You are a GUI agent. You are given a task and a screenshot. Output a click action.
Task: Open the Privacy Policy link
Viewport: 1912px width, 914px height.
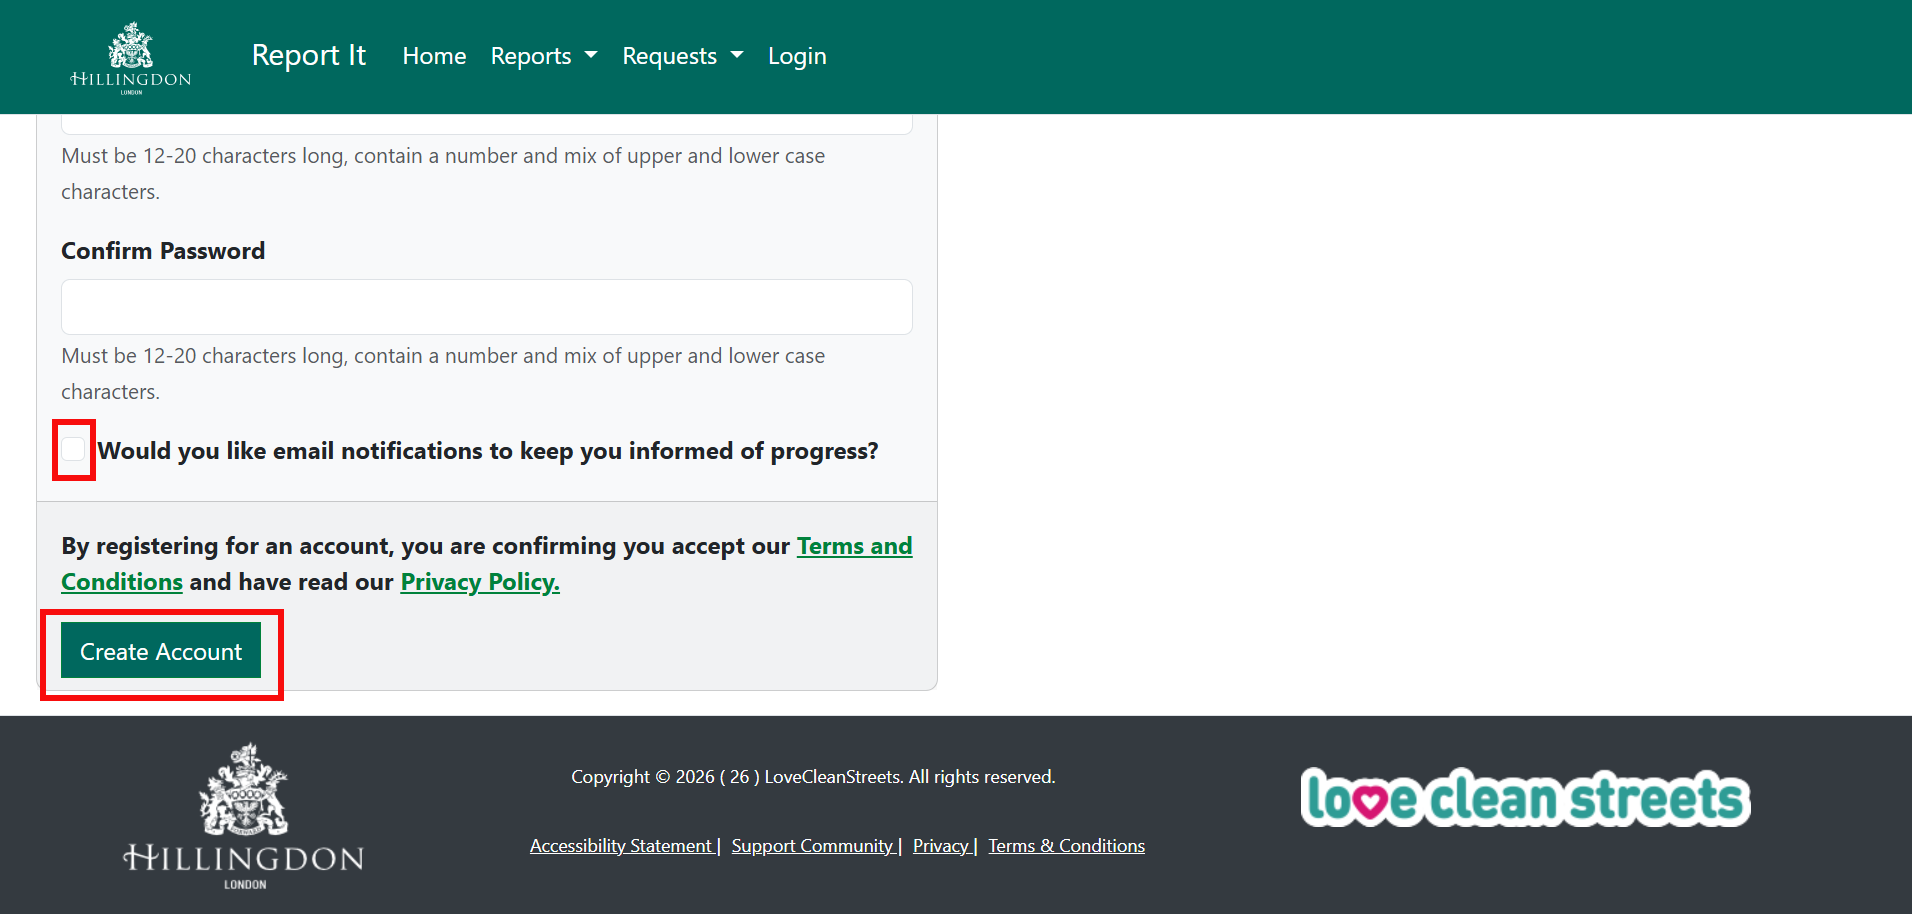480,582
